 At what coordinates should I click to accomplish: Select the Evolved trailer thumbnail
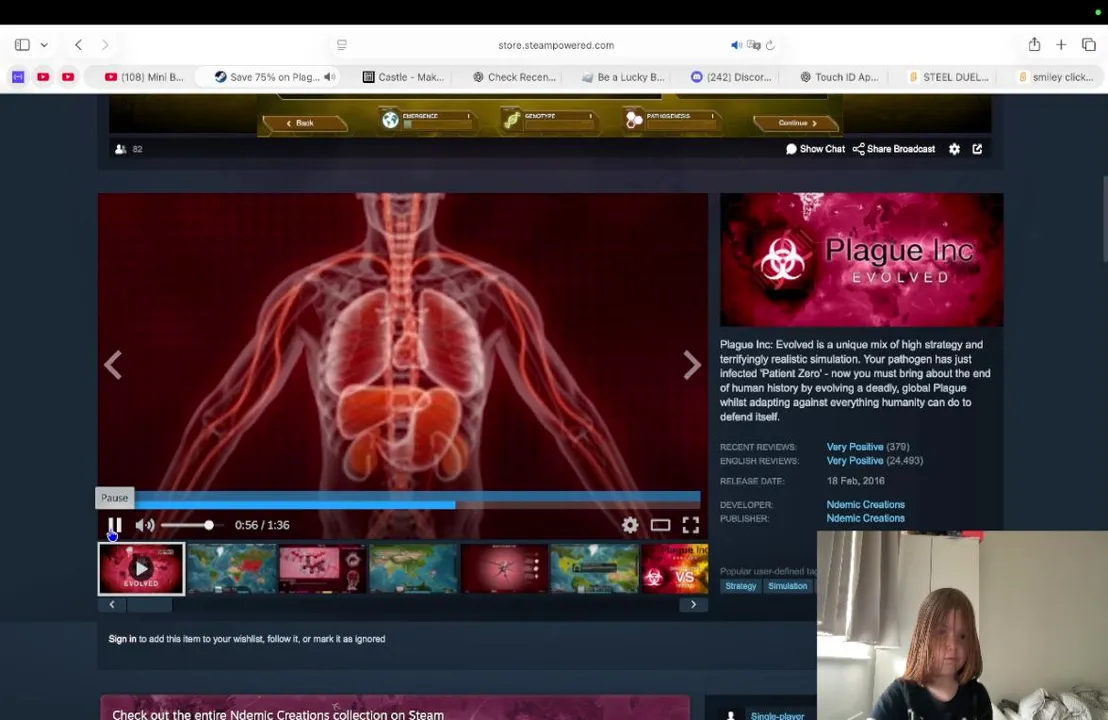(x=141, y=568)
